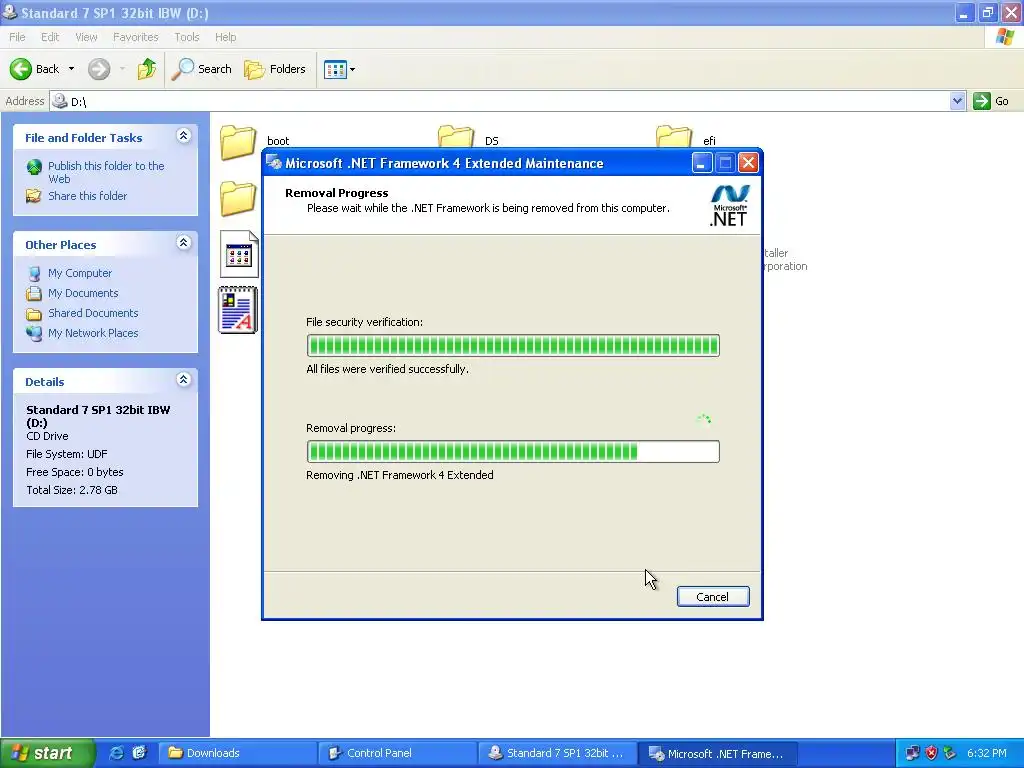Click the Cancel button in removal dialog
The width and height of the screenshot is (1024, 768).
point(712,596)
